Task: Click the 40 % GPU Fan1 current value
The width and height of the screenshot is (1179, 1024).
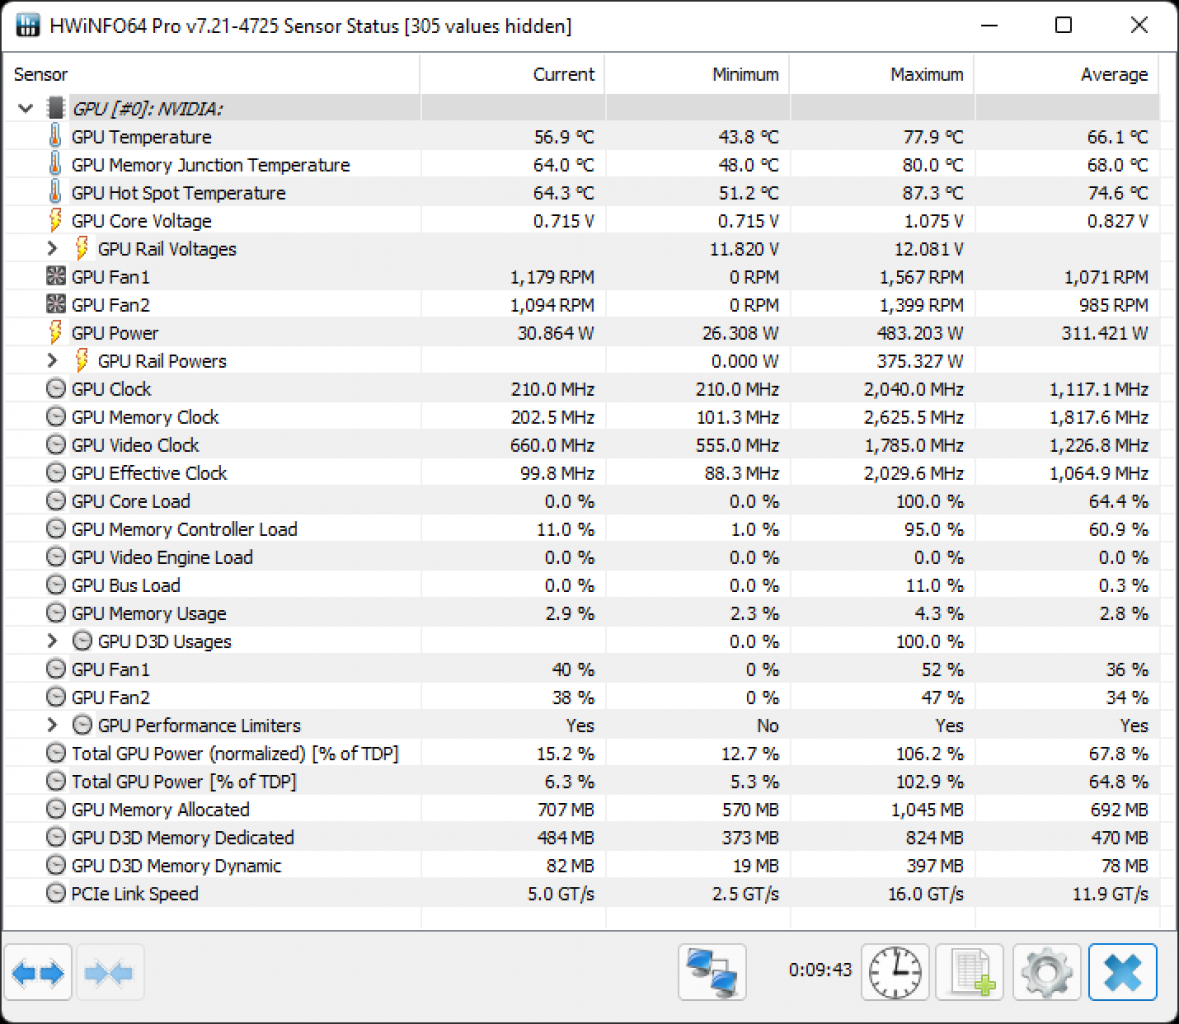Action: click(x=573, y=669)
